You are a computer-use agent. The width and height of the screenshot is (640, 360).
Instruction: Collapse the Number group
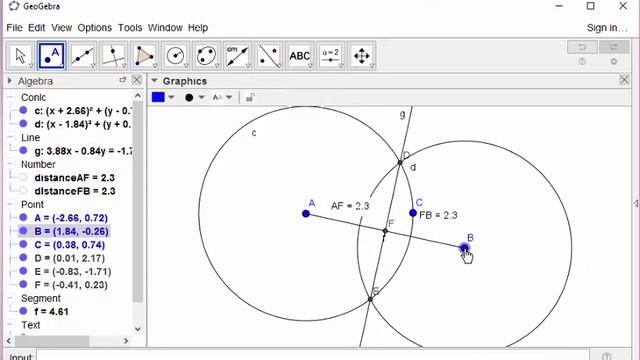tap(10, 164)
